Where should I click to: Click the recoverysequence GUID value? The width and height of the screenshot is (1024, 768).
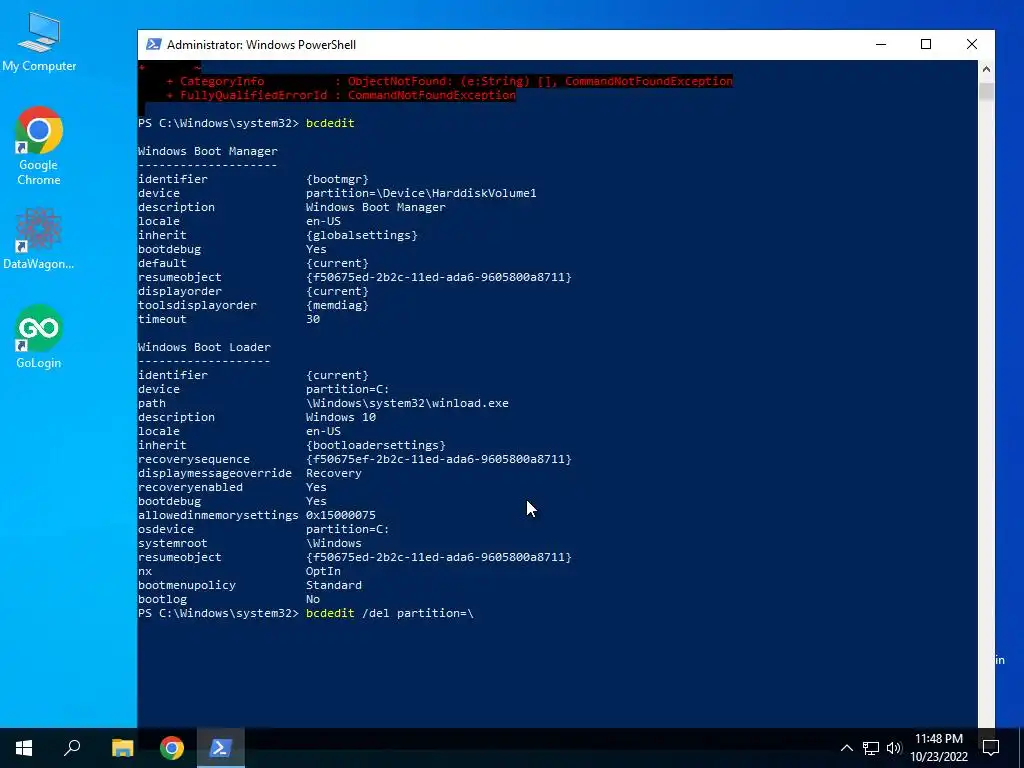point(439,459)
